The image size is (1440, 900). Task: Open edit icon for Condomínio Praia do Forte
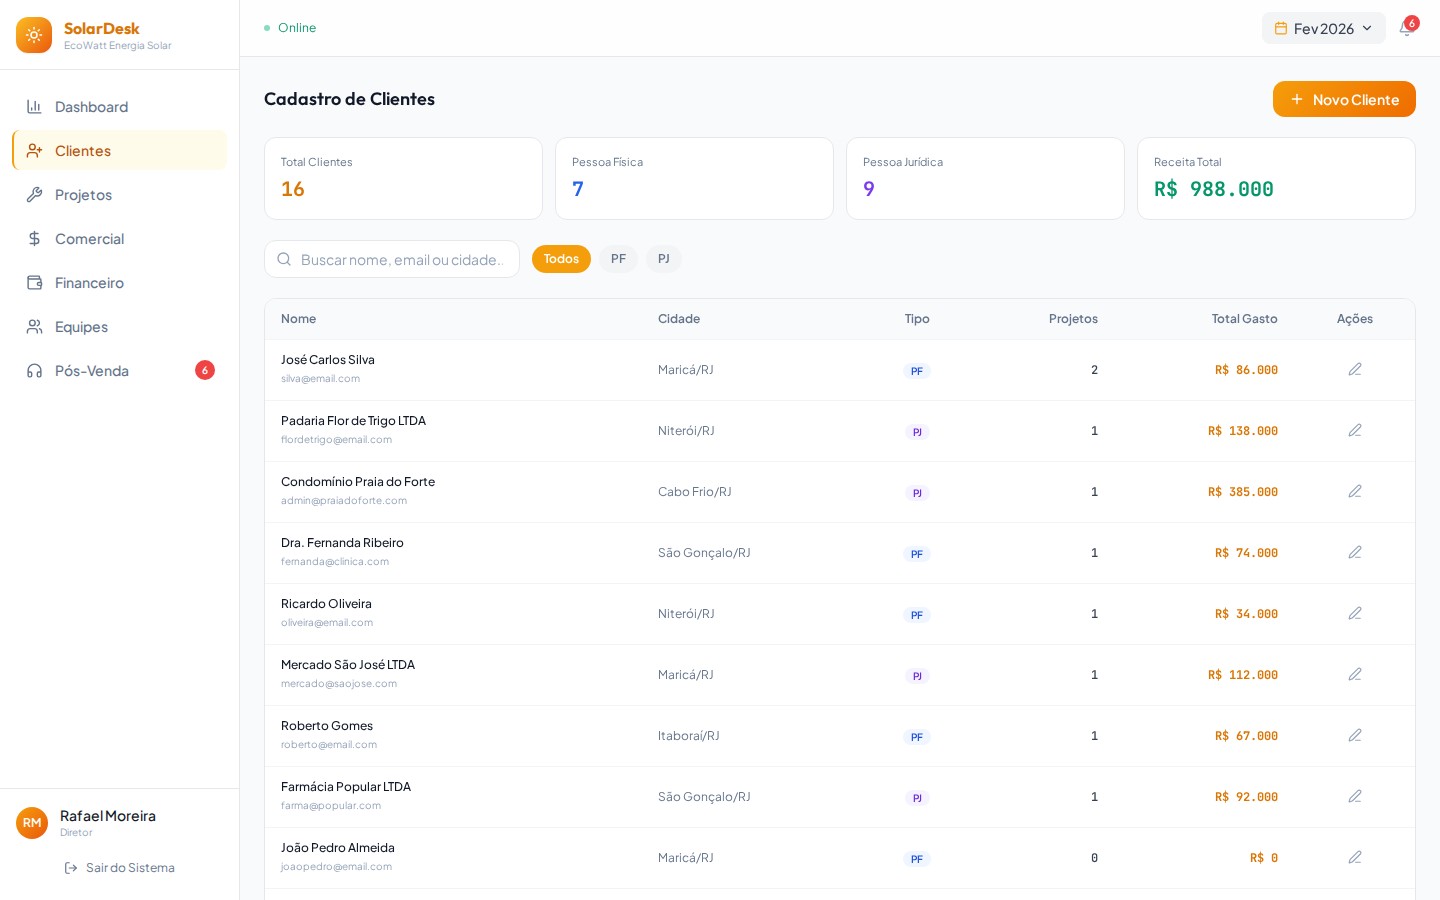[1354, 492]
